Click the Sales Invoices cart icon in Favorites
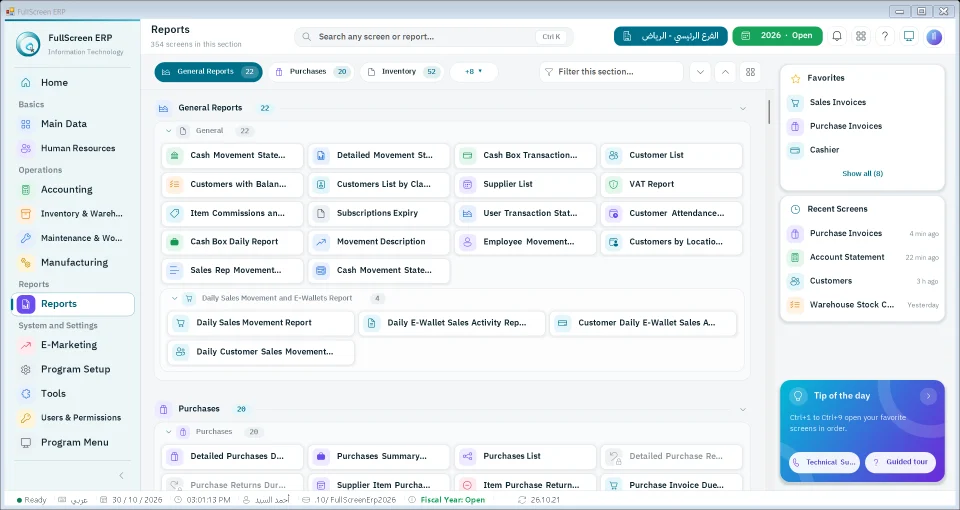Image resolution: width=960 pixels, height=510 pixels. point(795,103)
